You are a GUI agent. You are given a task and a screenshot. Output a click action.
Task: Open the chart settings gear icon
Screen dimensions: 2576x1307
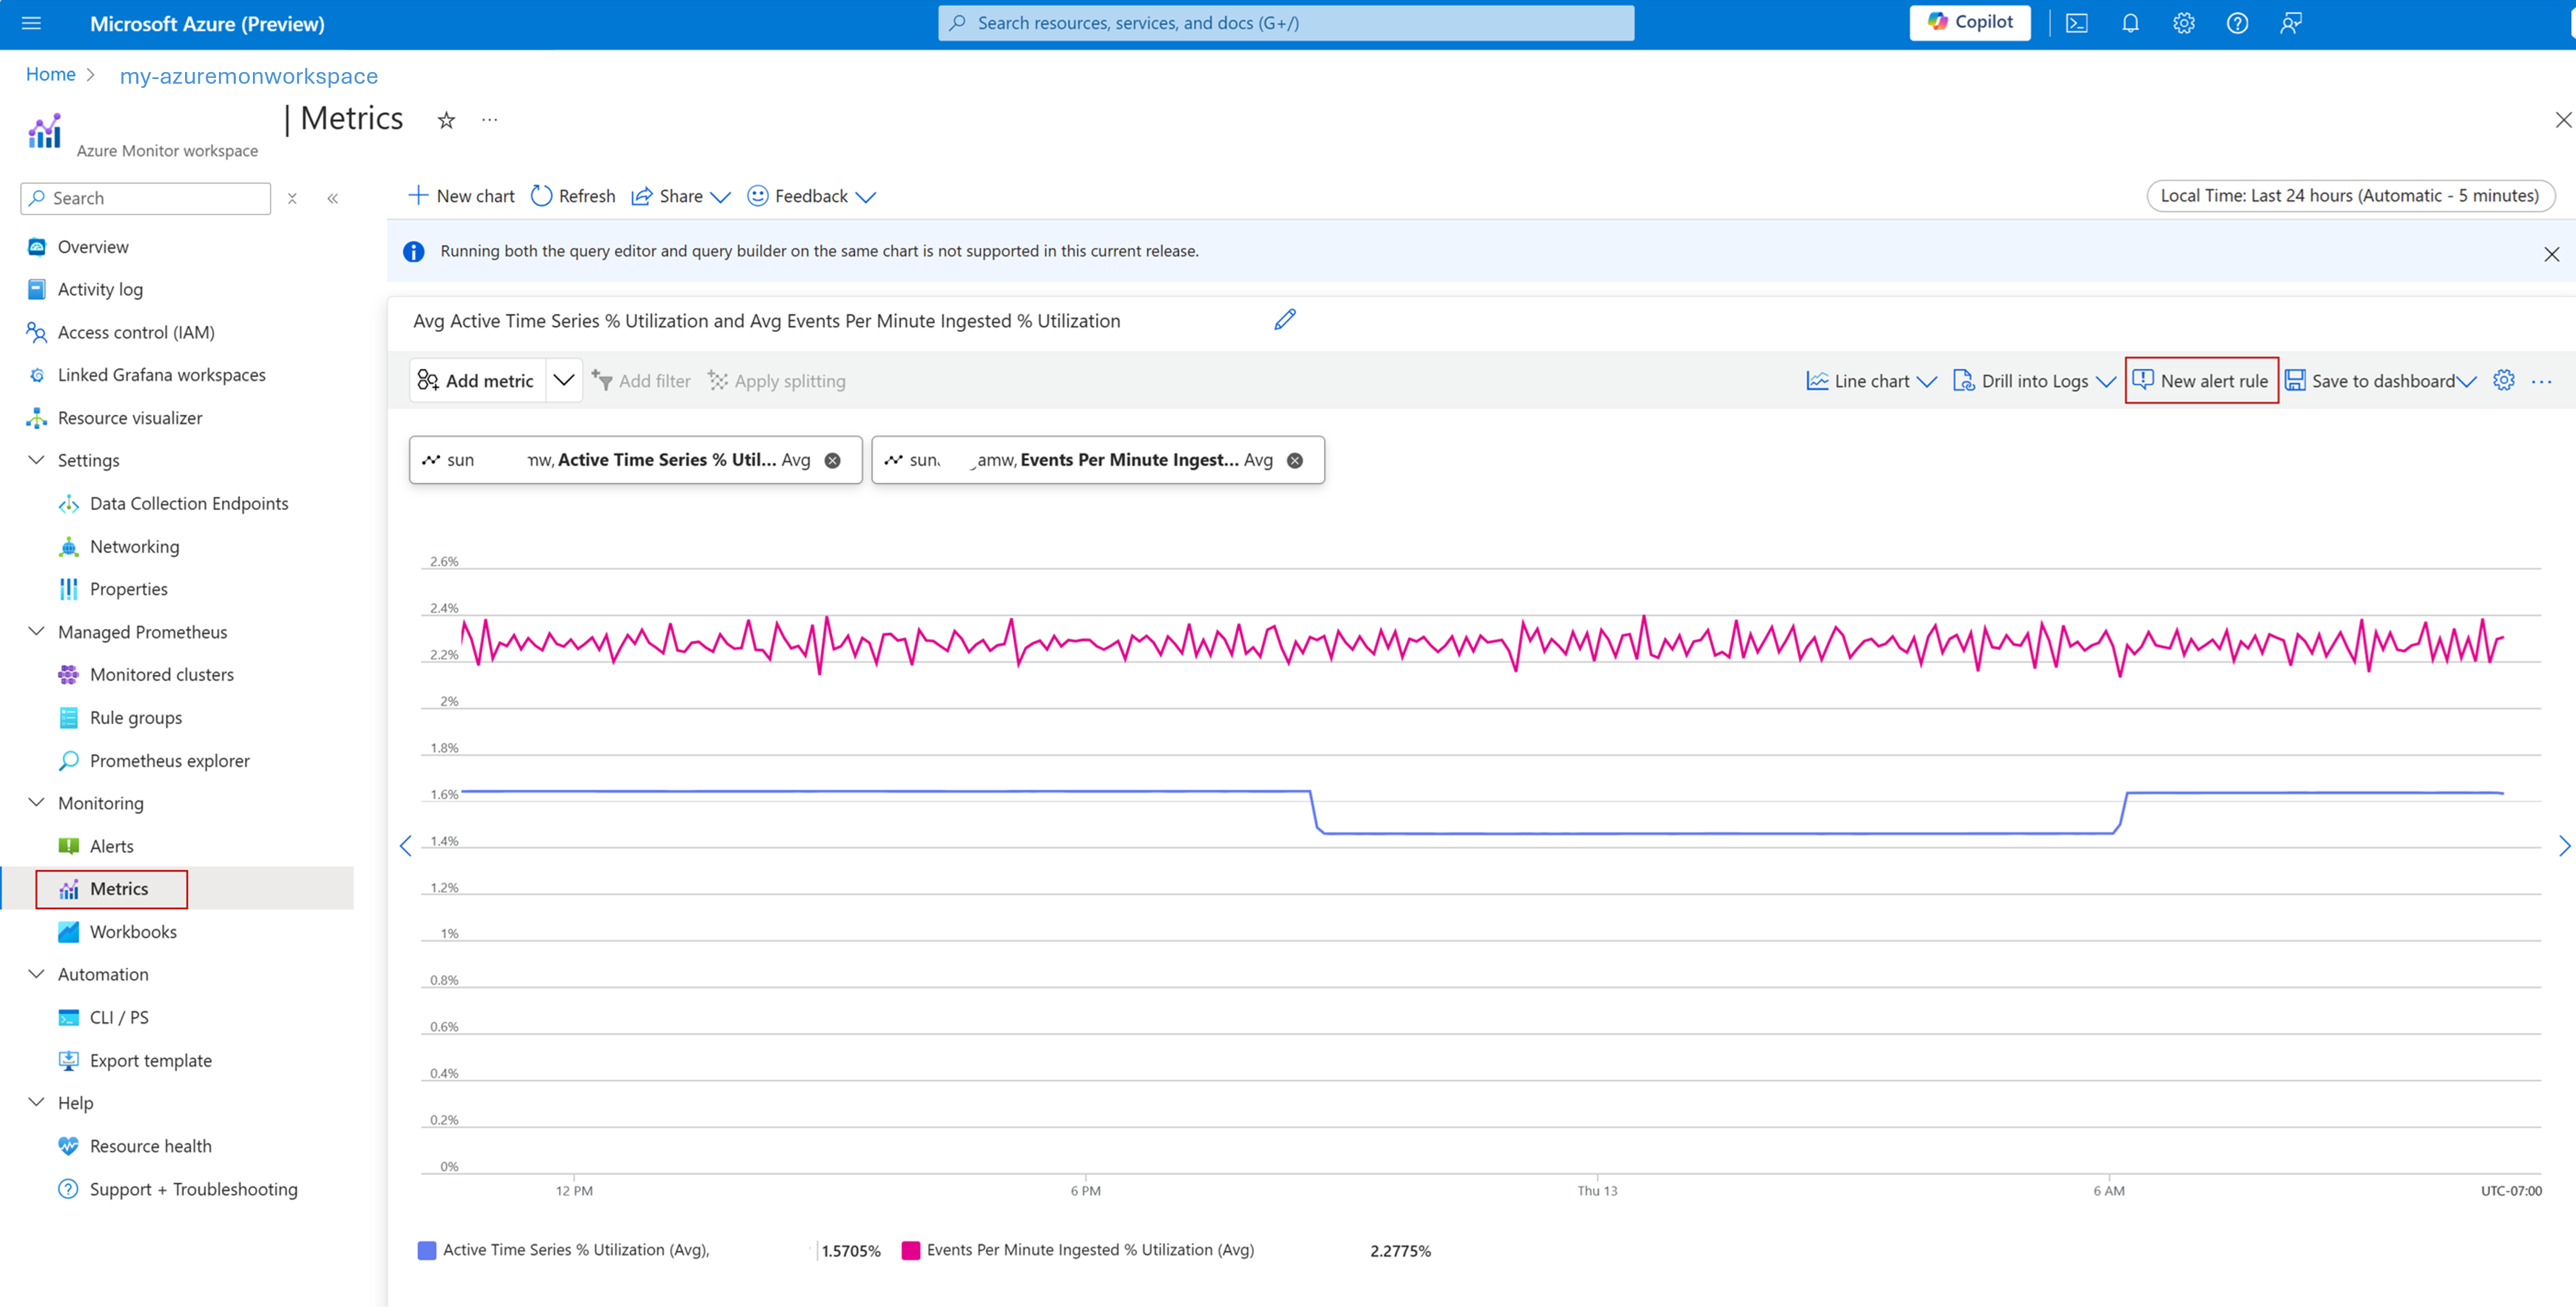point(2503,380)
